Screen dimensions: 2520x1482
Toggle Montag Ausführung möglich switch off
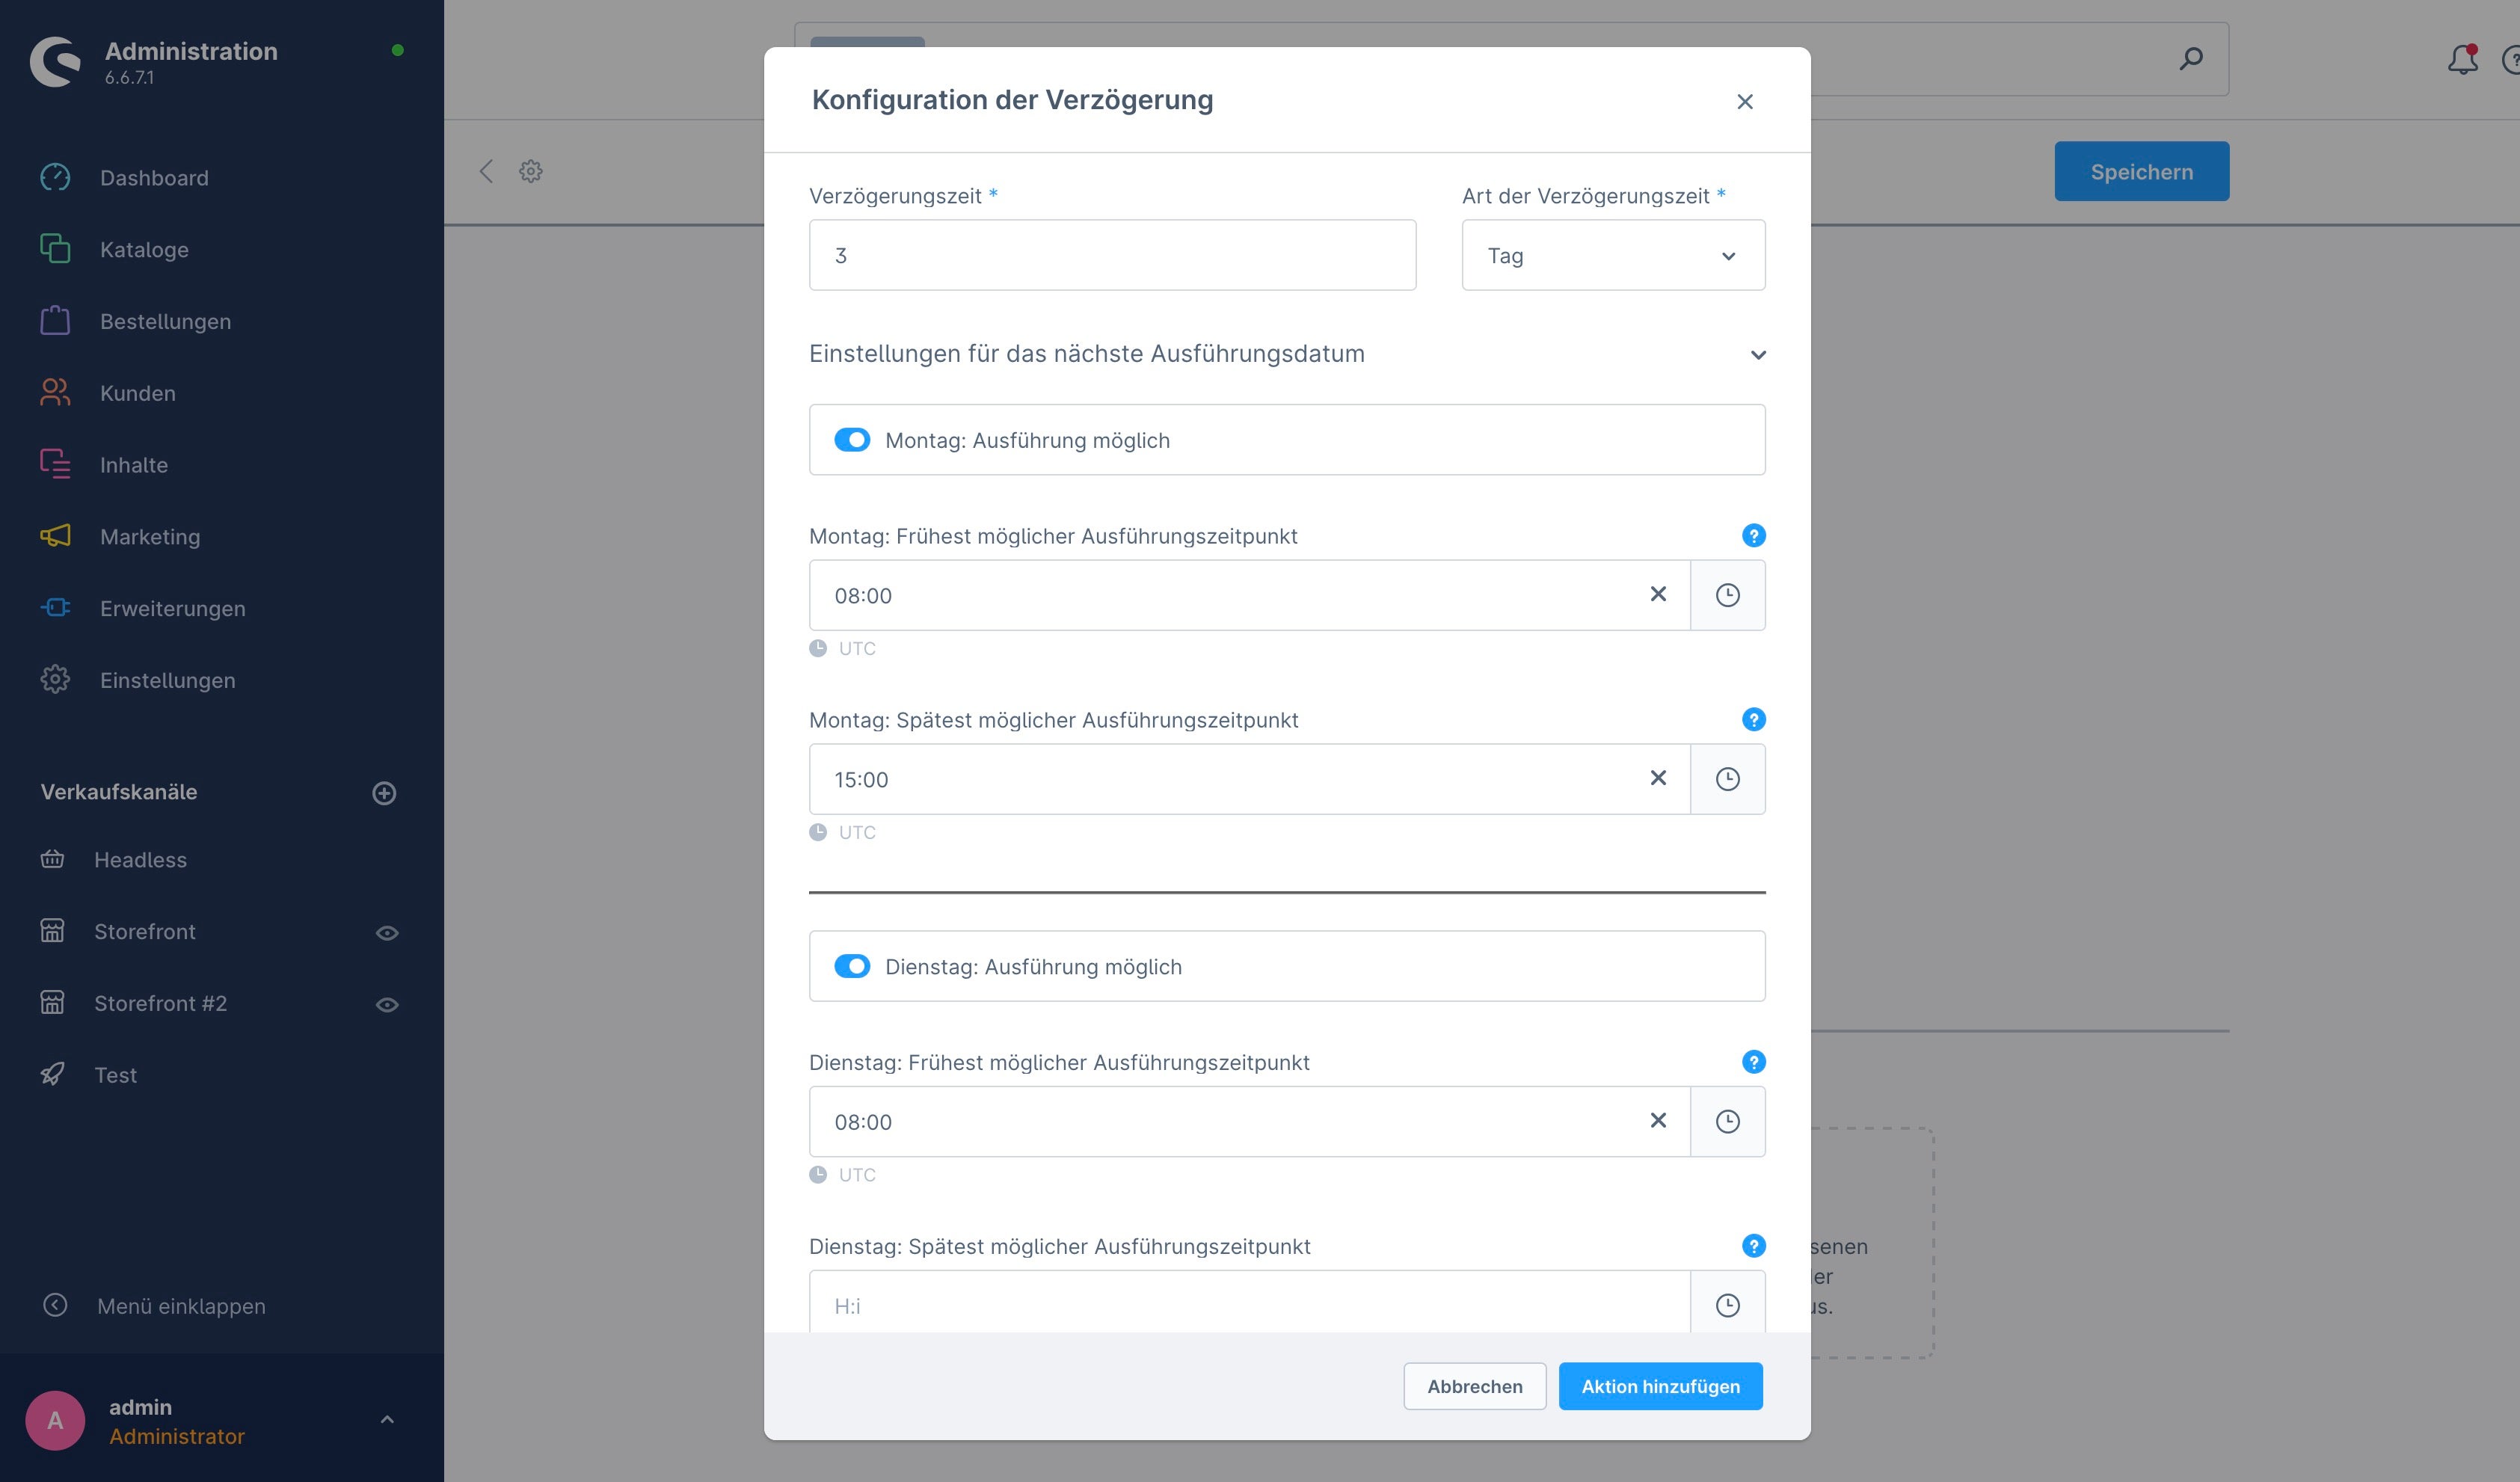[x=853, y=440]
